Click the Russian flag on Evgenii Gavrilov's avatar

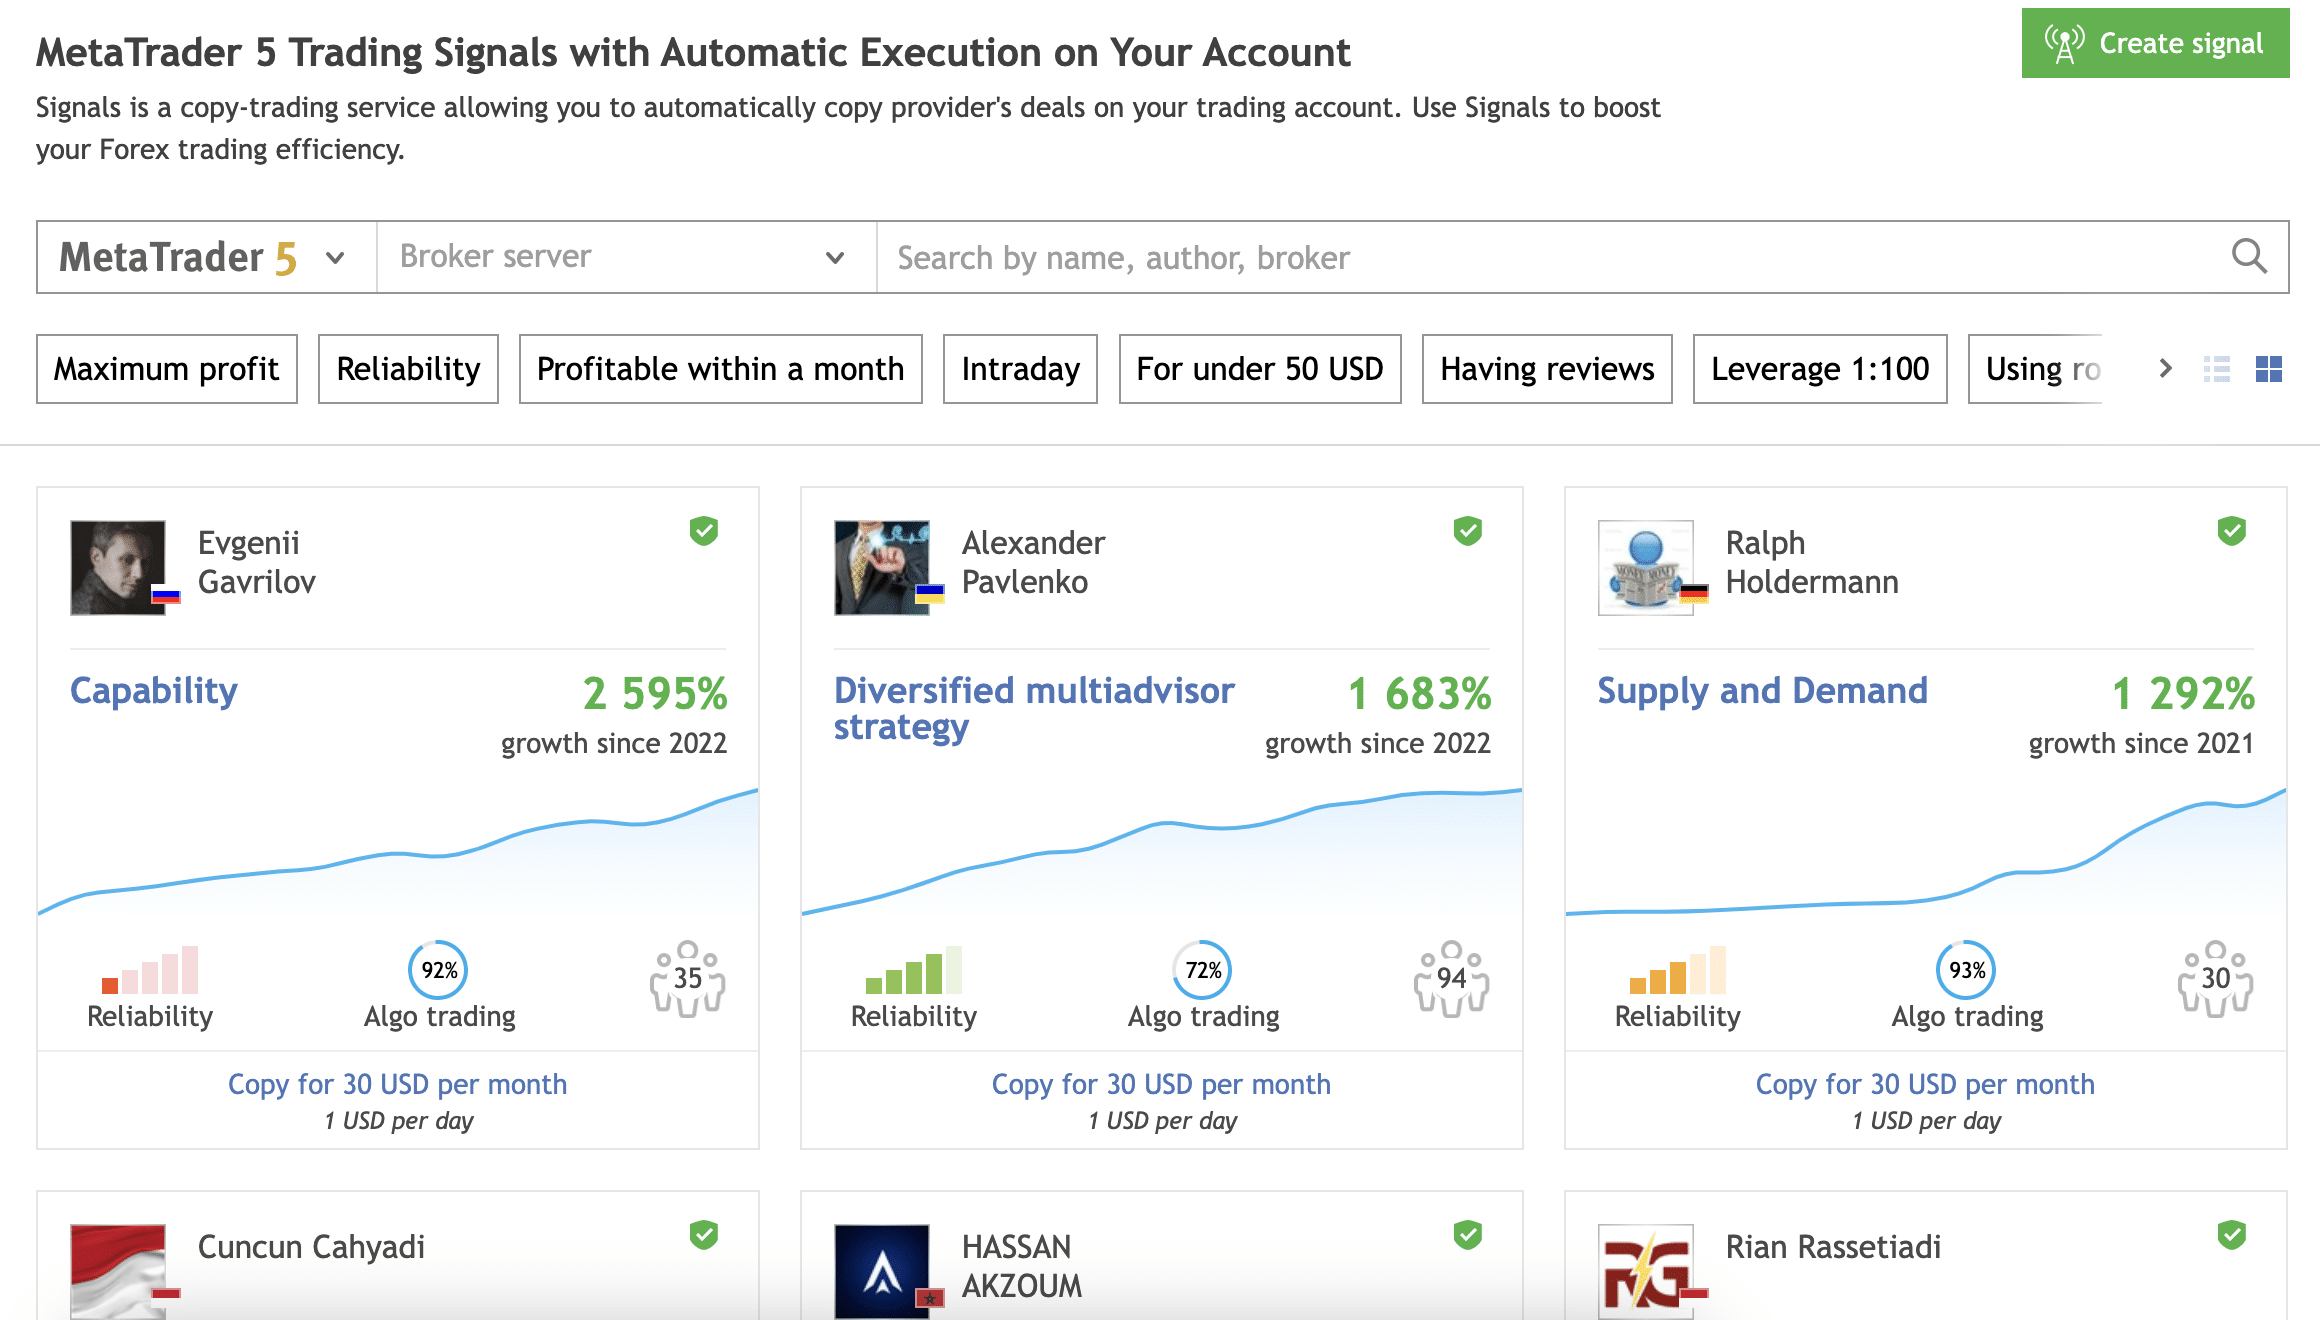click(x=166, y=594)
